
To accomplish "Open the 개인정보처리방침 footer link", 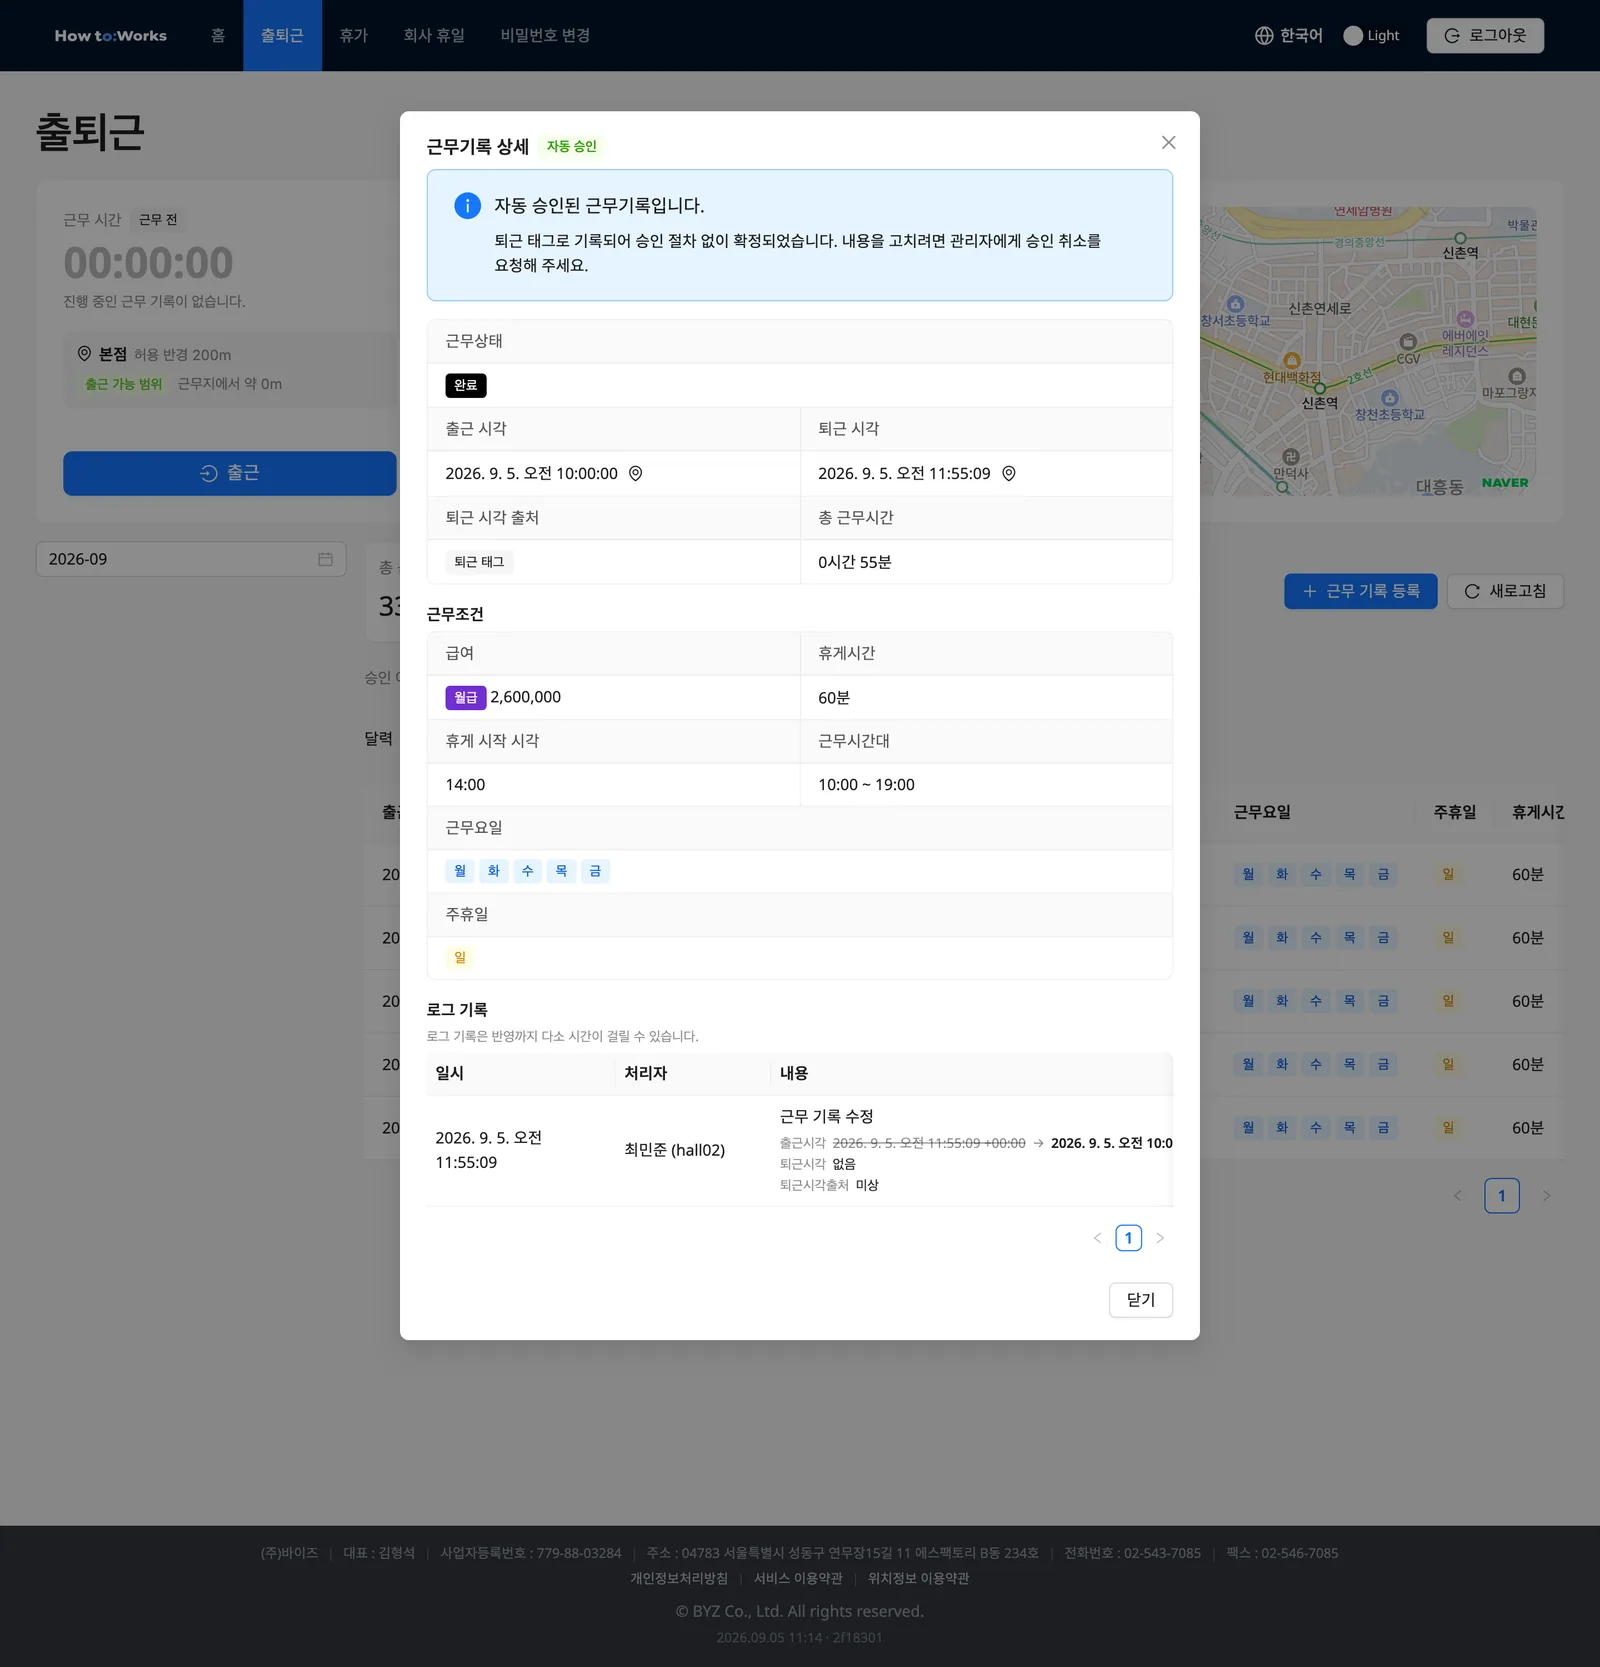I will pyautogui.click(x=679, y=1578).
